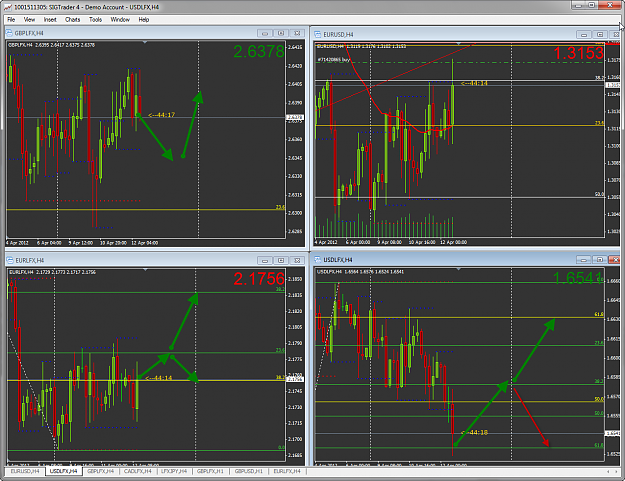Close the EURLFX,H4 chart window
Viewport: 625px width, 481px height.
pyautogui.click(x=297, y=261)
